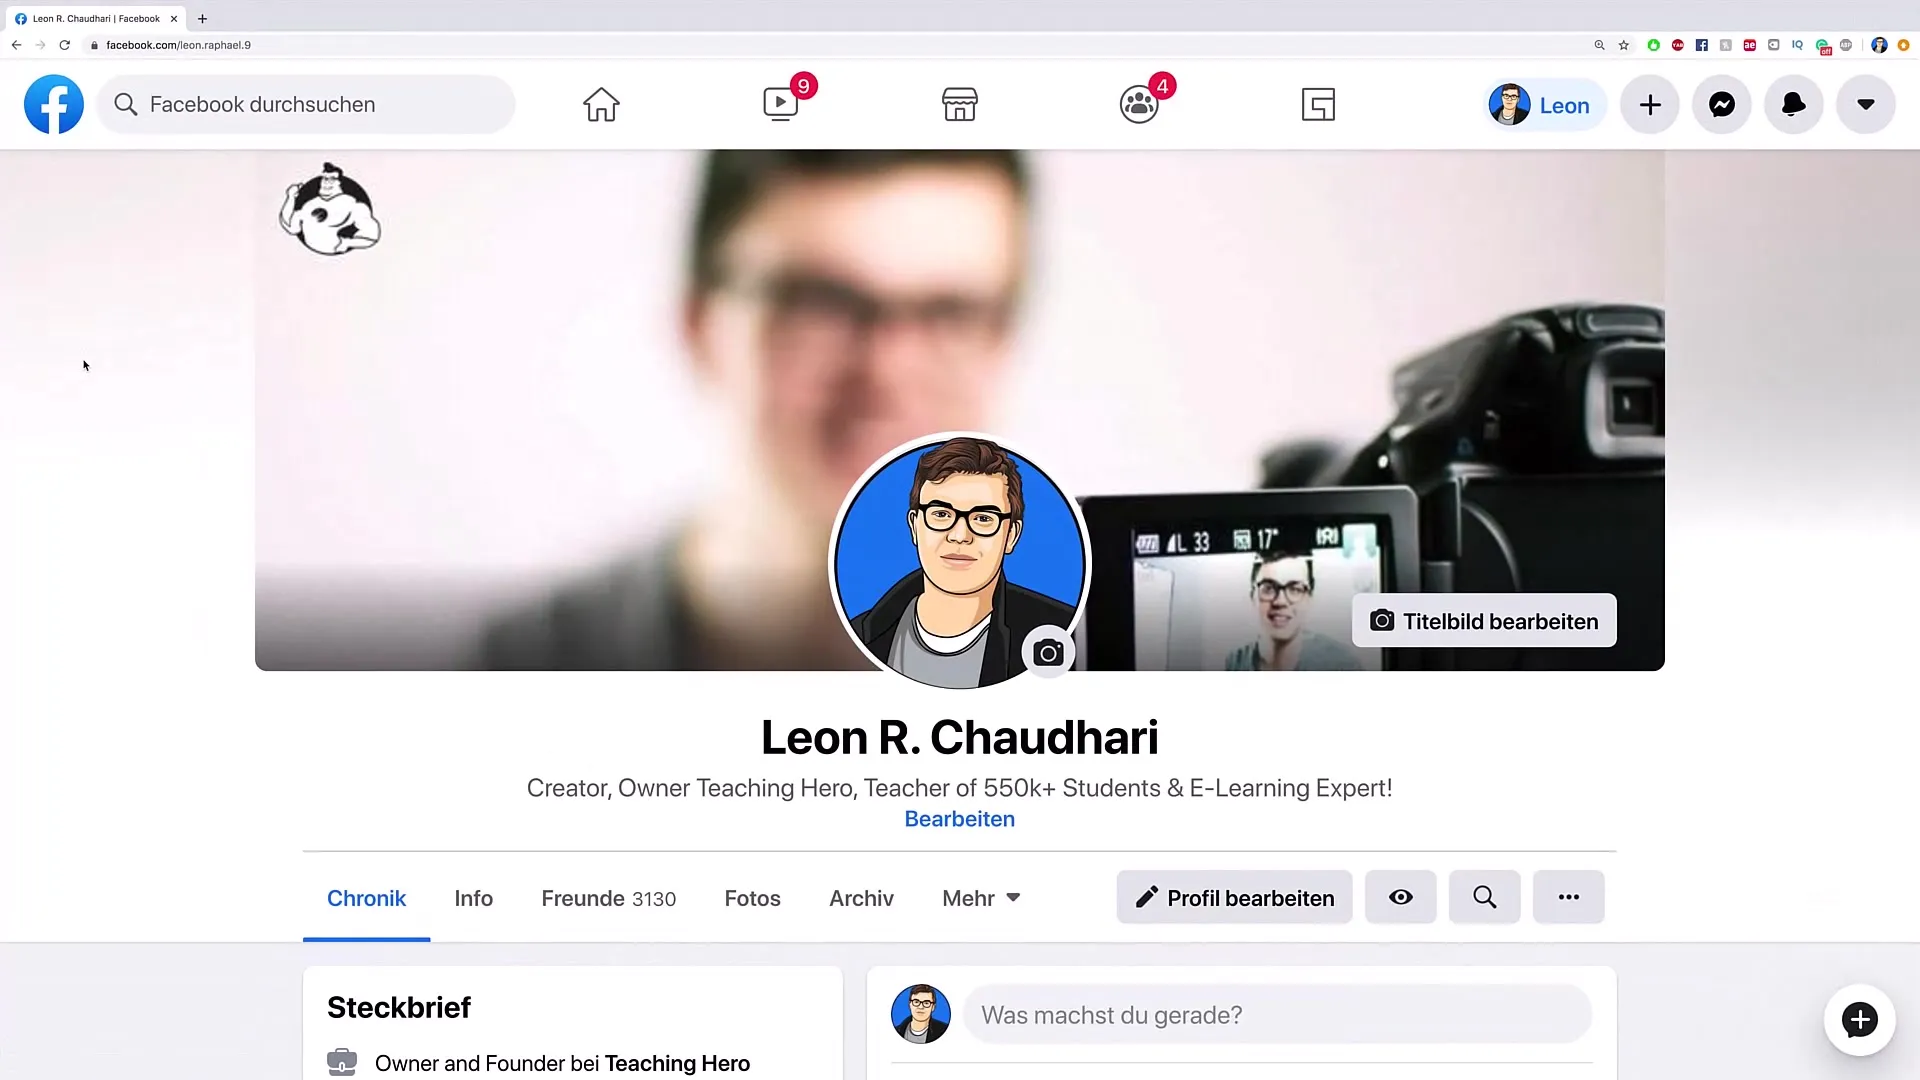Click the notifications bell icon

[1792, 104]
